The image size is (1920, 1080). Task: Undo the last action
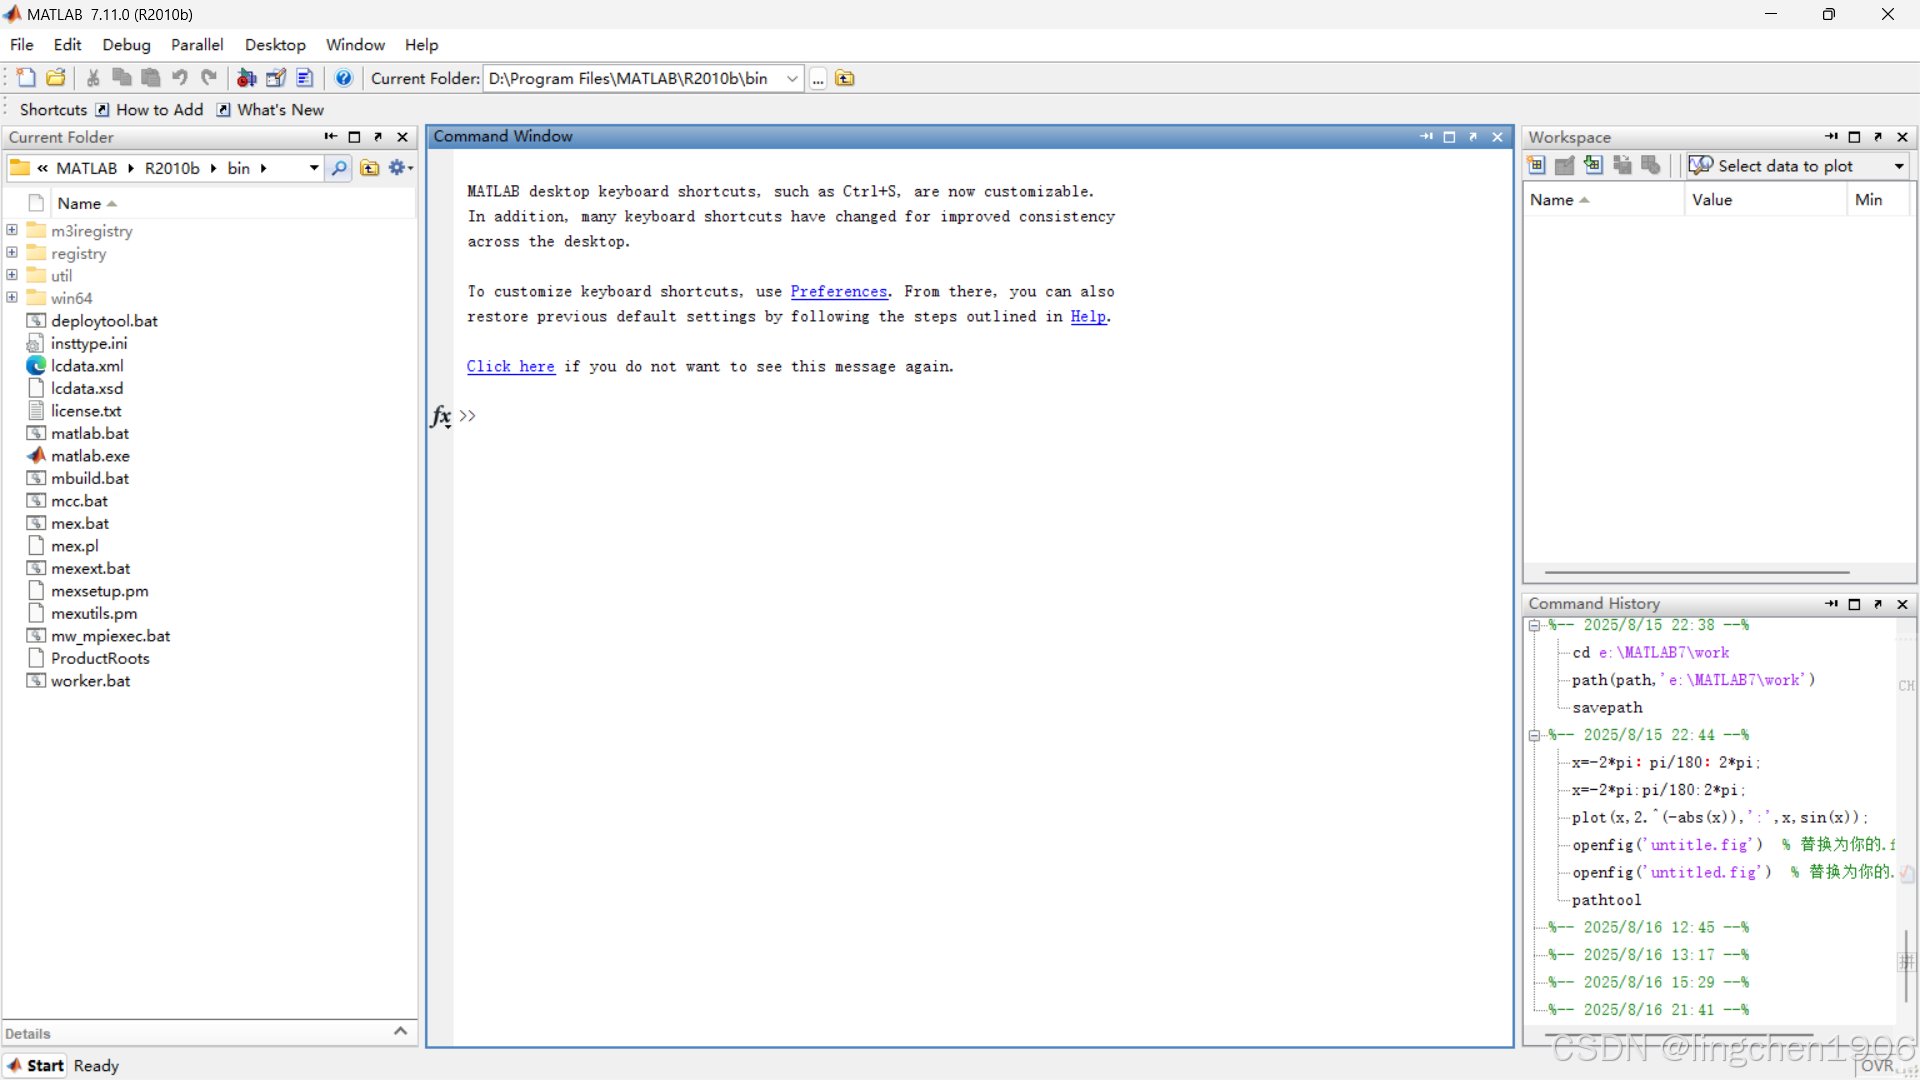point(180,78)
